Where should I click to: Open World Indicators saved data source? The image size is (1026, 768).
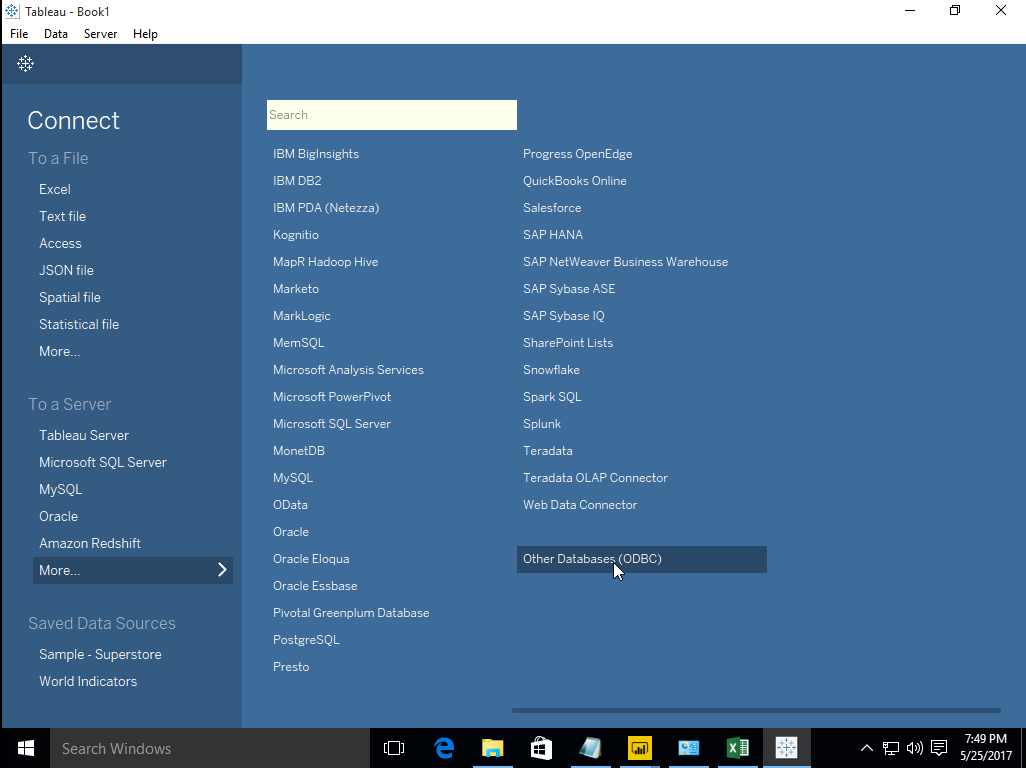(x=88, y=682)
